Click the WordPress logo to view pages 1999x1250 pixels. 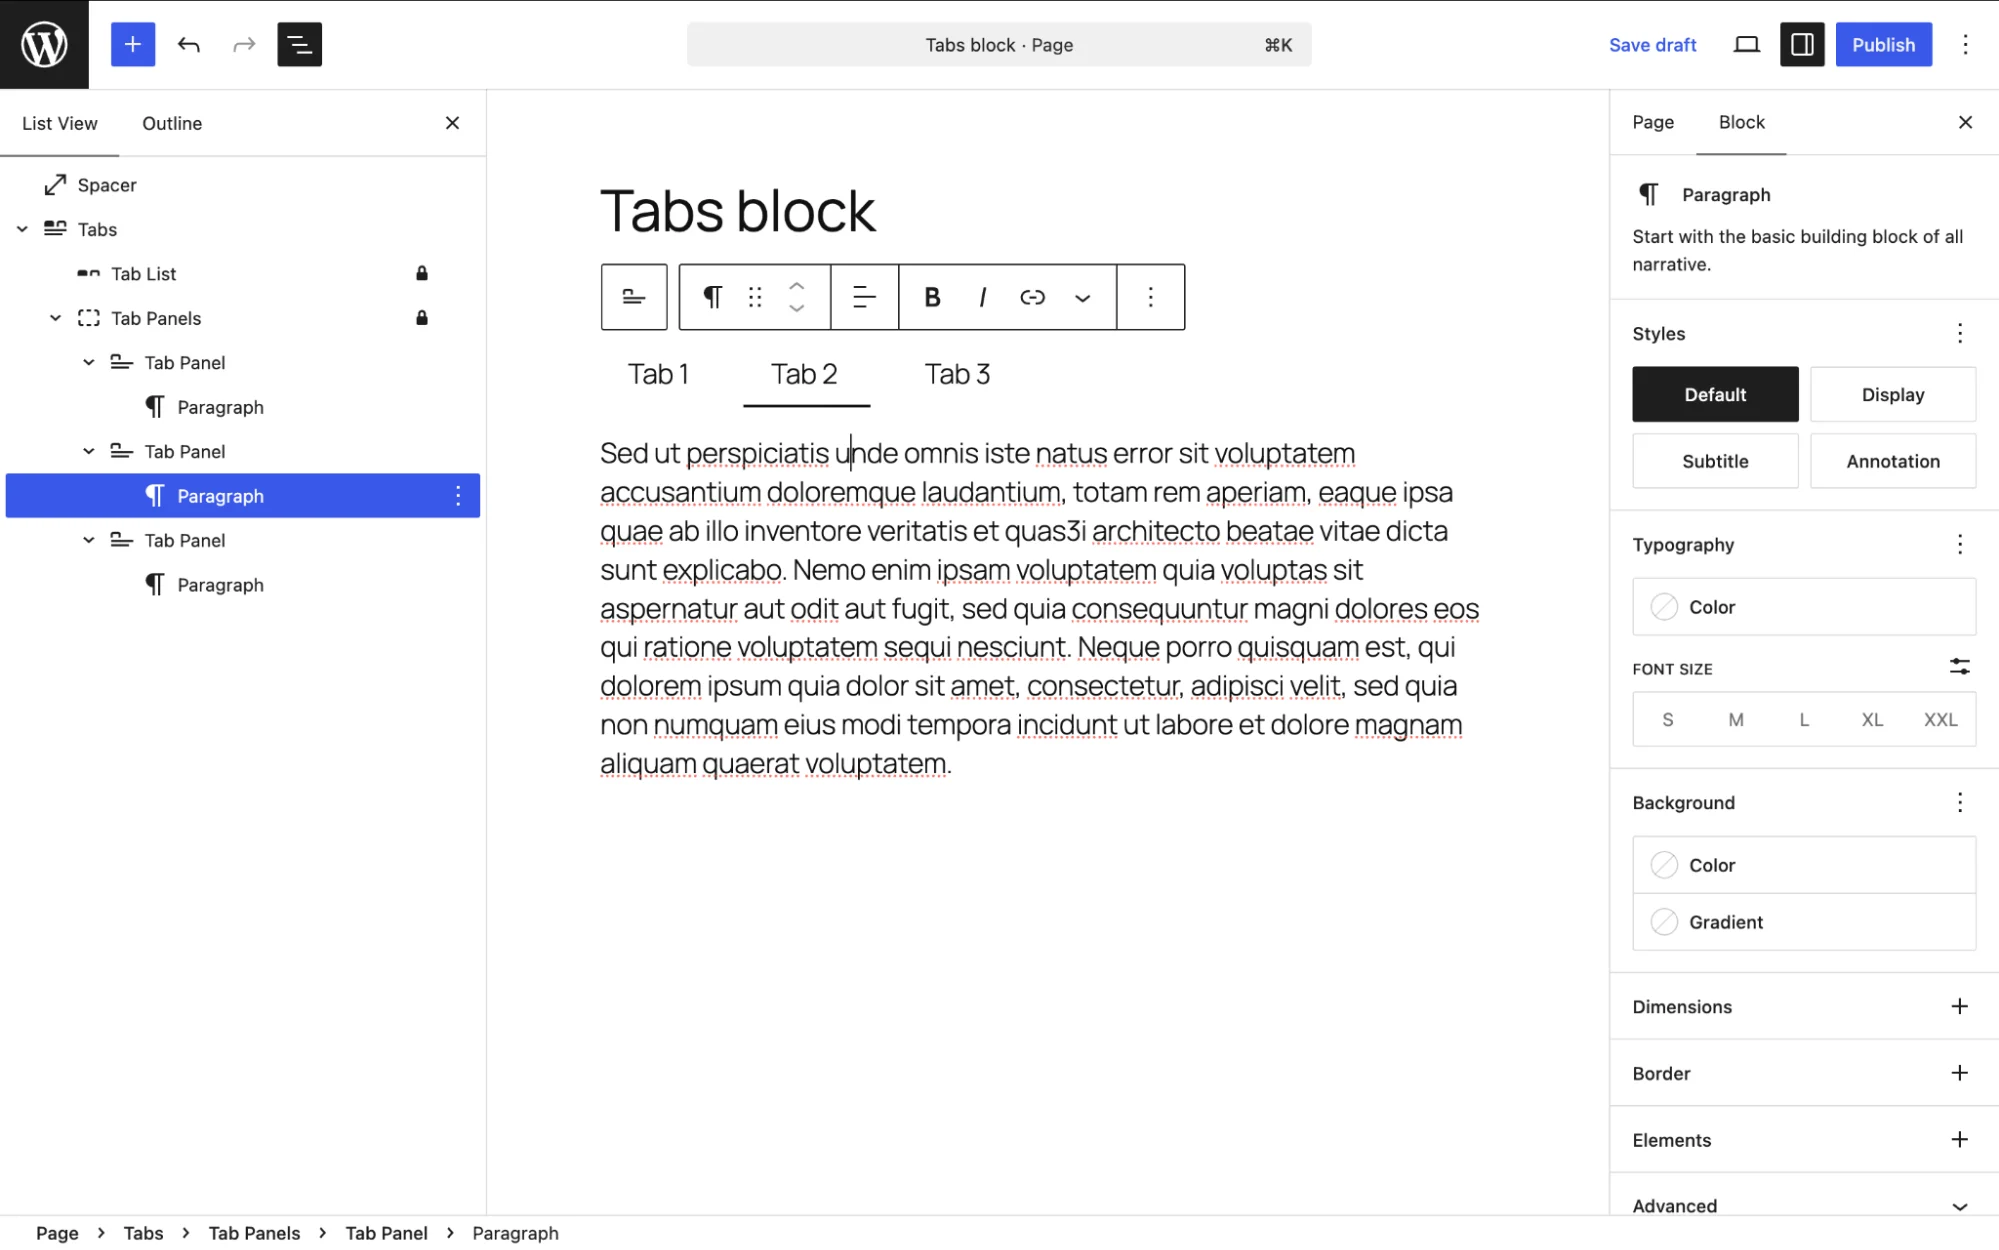tap(44, 44)
